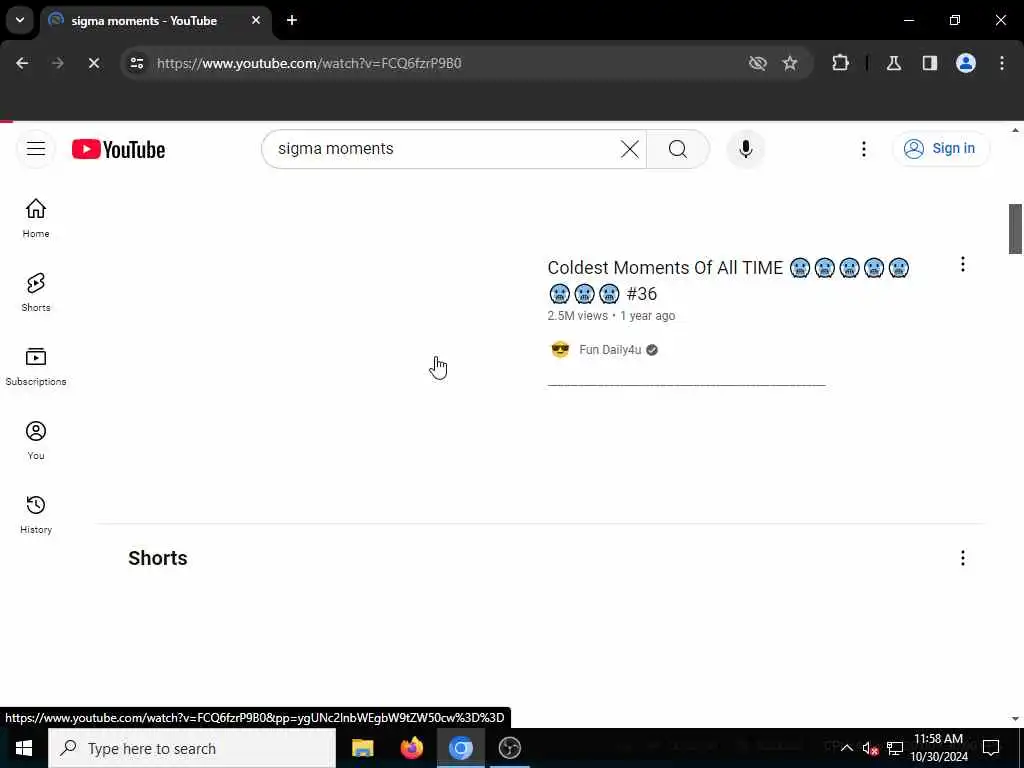
Task: Open the Windows notification center
Action: (x=991, y=748)
